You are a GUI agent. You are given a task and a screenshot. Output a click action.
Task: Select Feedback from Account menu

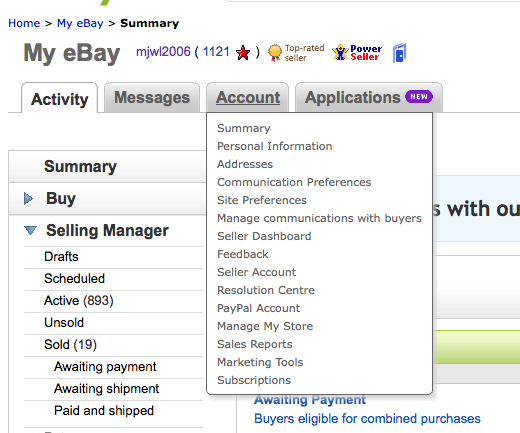click(x=243, y=254)
